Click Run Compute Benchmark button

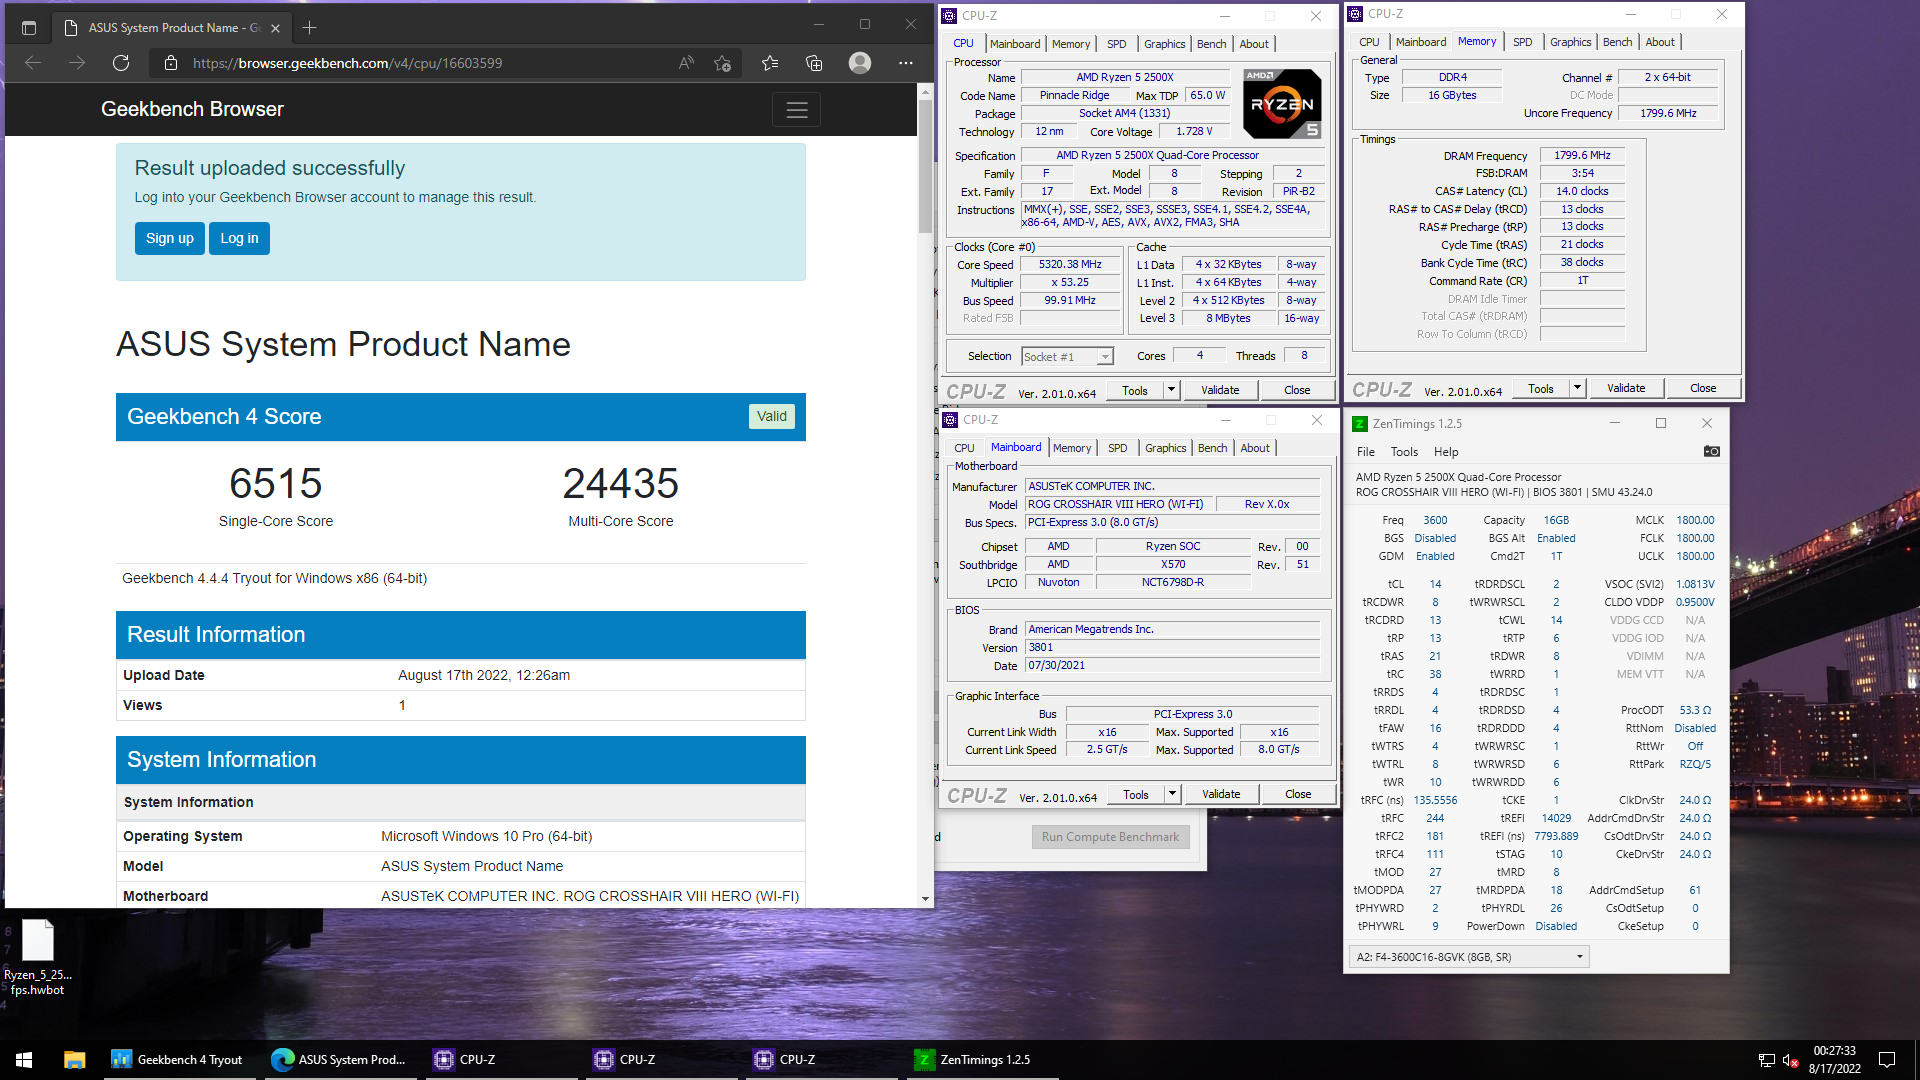coord(1110,837)
